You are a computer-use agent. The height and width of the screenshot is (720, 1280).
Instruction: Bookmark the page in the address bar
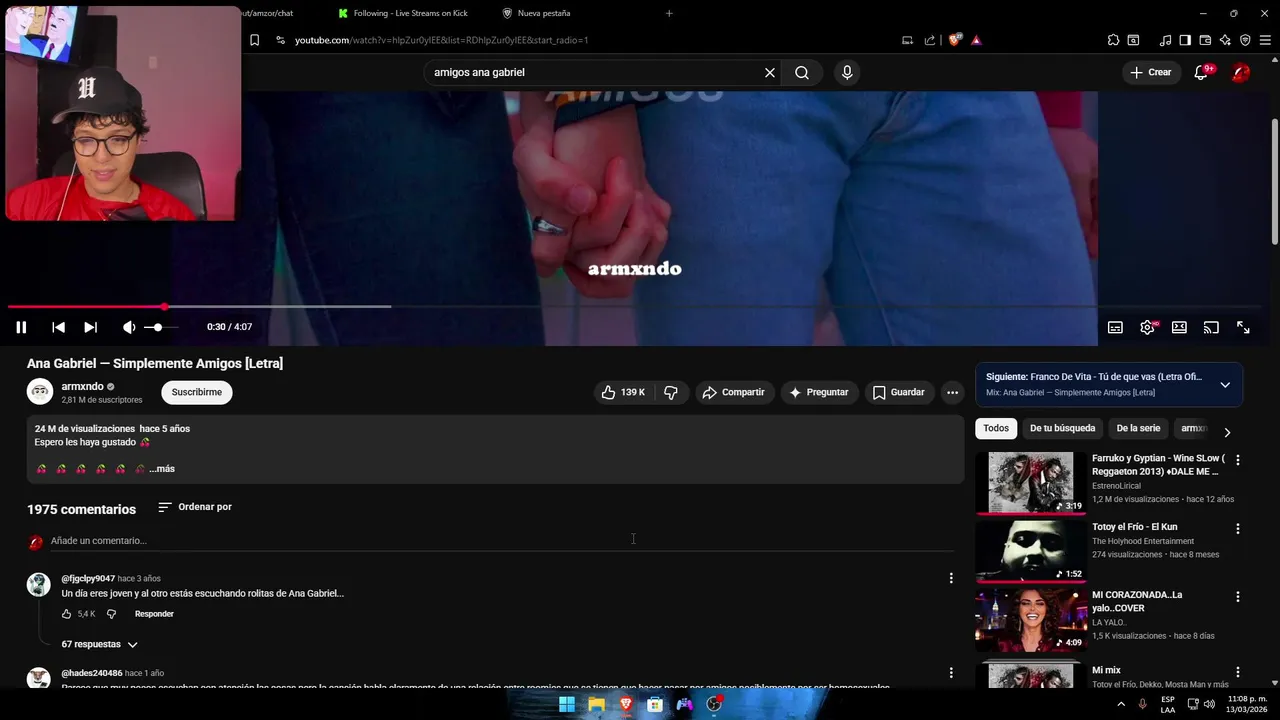click(254, 40)
